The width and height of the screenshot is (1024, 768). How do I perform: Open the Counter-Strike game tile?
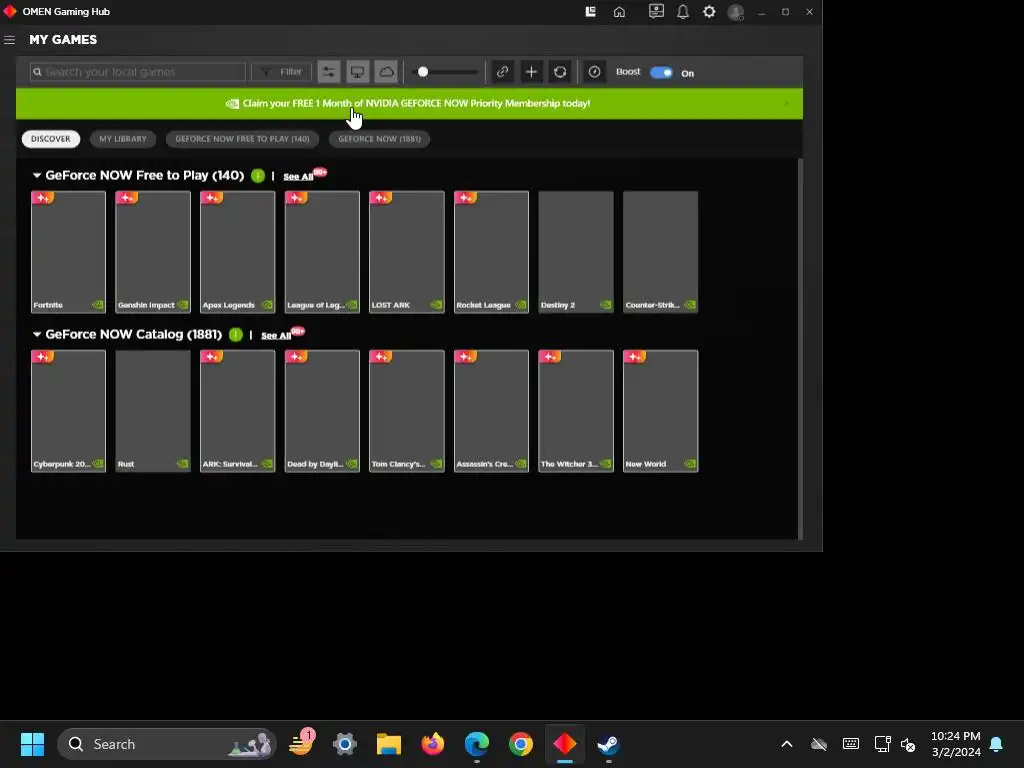tap(660, 252)
